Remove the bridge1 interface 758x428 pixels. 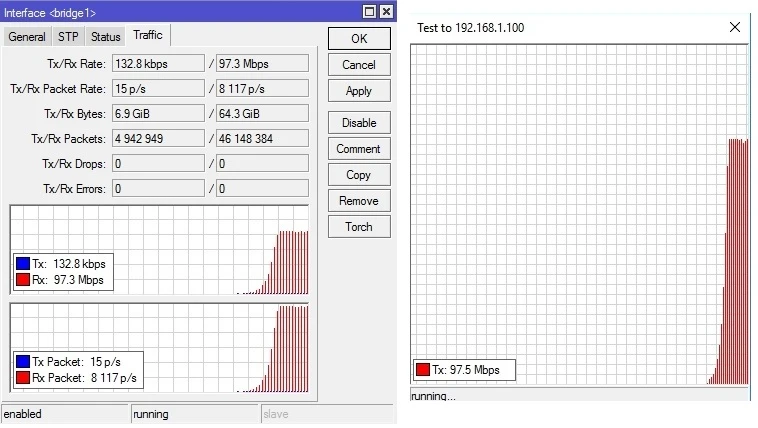click(358, 201)
